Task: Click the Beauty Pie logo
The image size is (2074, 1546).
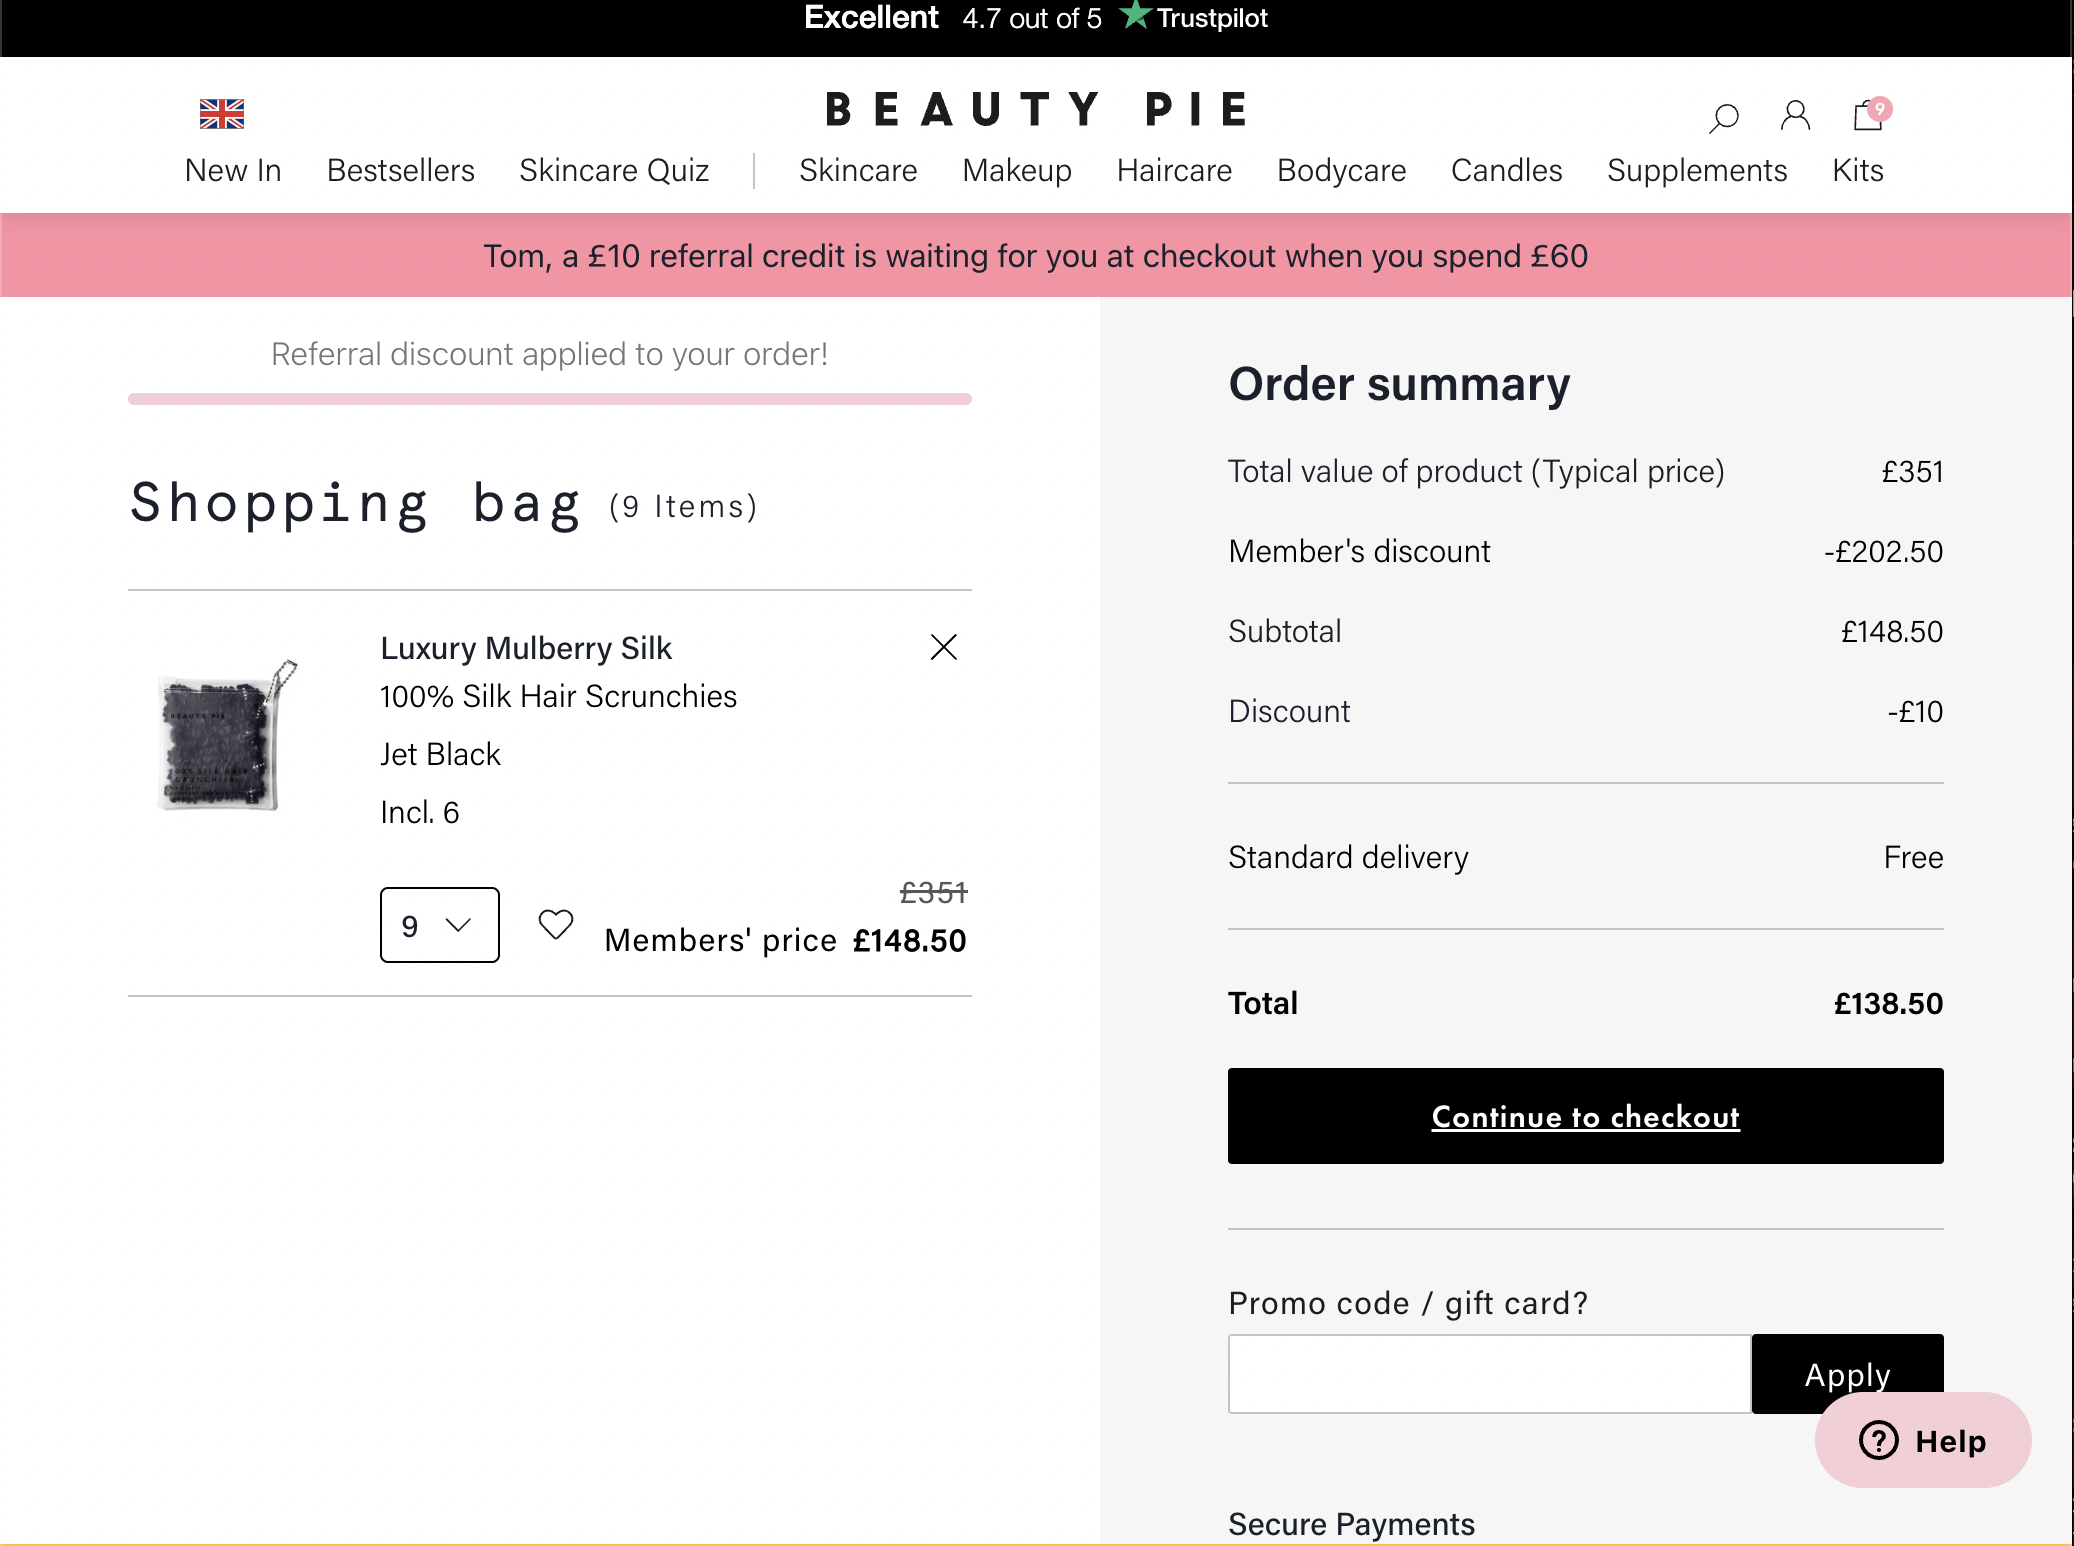Action: pos(1036,110)
